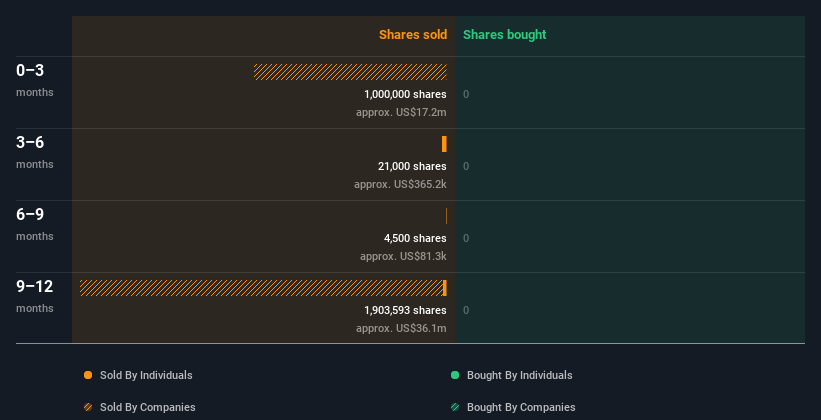Click the 'approx. US$81.3k' value
This screenshot has width=821, height=420.
pyautogui.click(x=403, y=256)
